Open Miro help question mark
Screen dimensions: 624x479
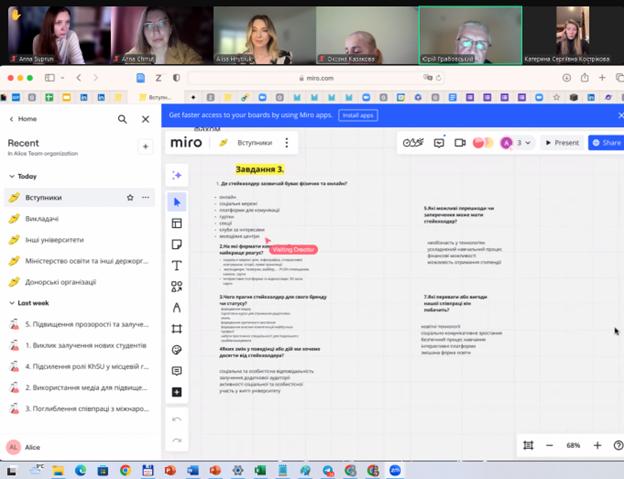618,445
